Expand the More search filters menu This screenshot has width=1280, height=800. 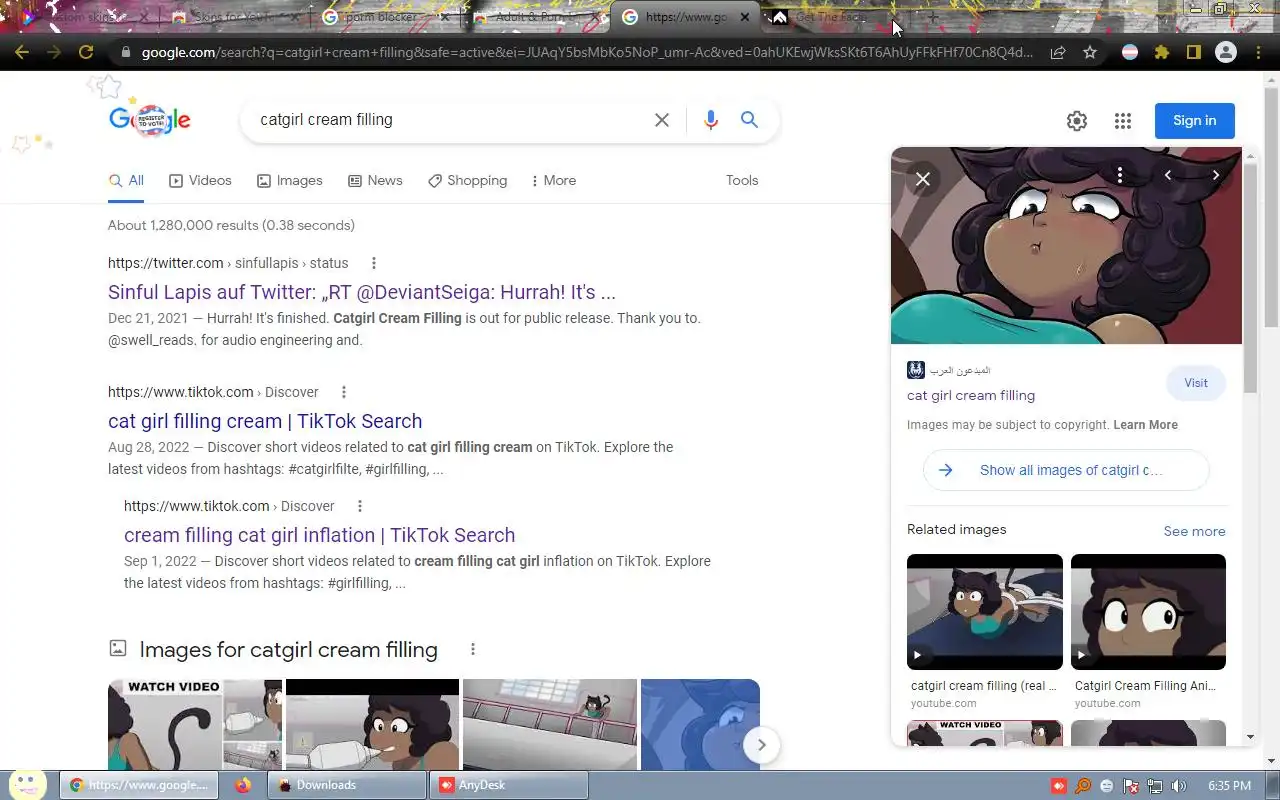pos(554,181)
